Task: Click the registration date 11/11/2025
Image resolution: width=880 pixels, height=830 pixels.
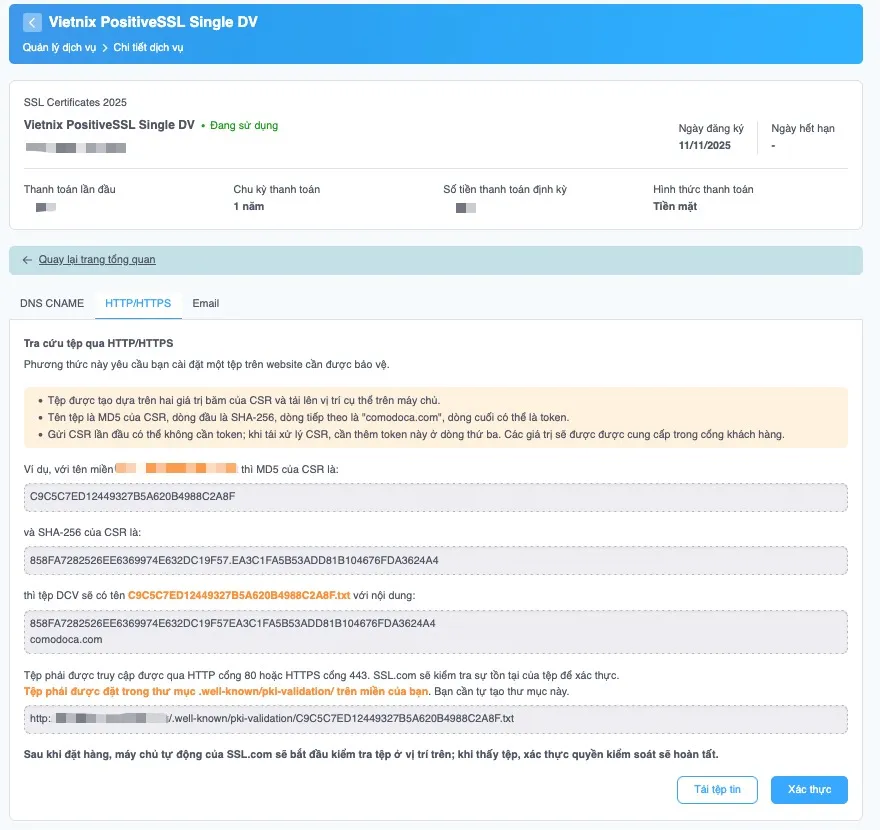Action: pos(704,146)
